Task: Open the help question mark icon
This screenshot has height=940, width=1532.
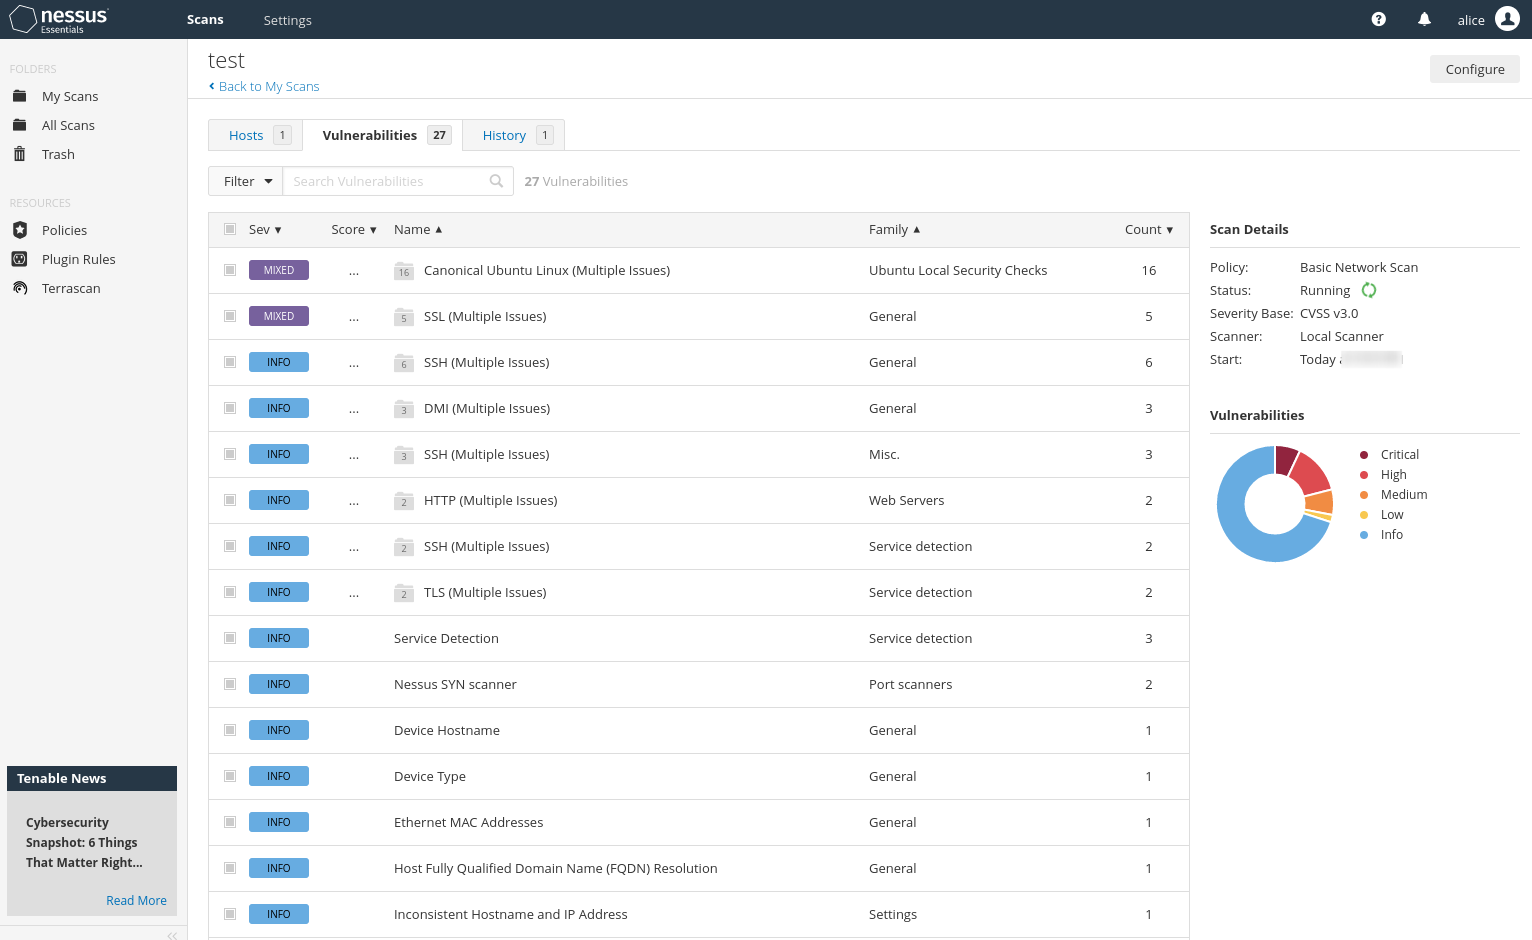Action: [x=1379, y=19]
